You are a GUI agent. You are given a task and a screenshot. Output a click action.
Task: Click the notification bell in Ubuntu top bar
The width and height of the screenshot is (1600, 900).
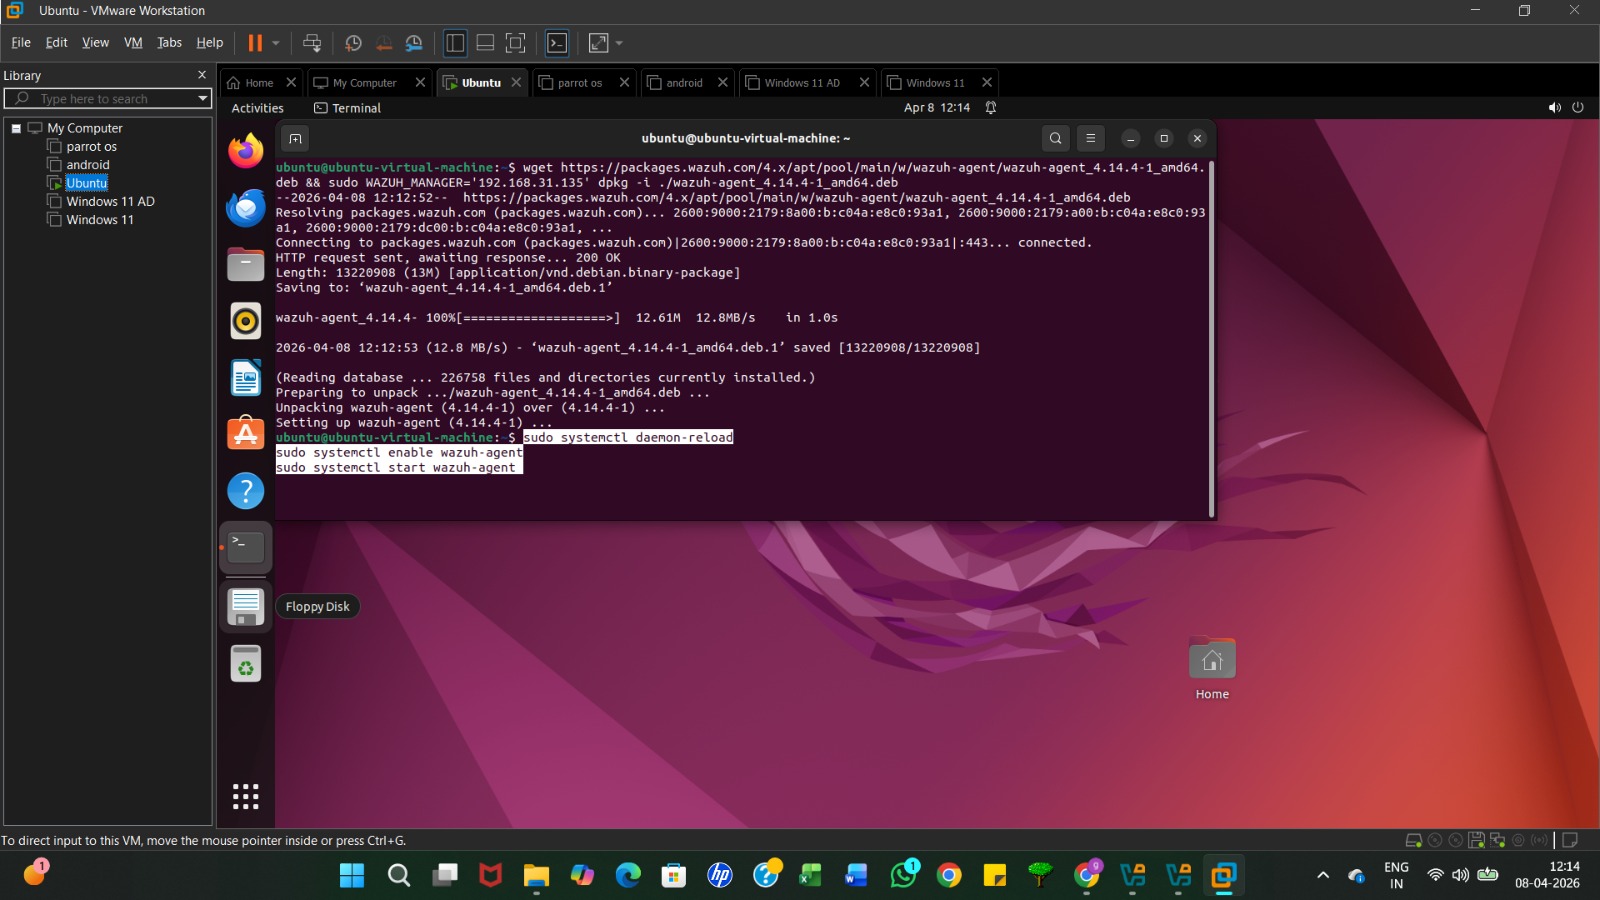(991, 108)
